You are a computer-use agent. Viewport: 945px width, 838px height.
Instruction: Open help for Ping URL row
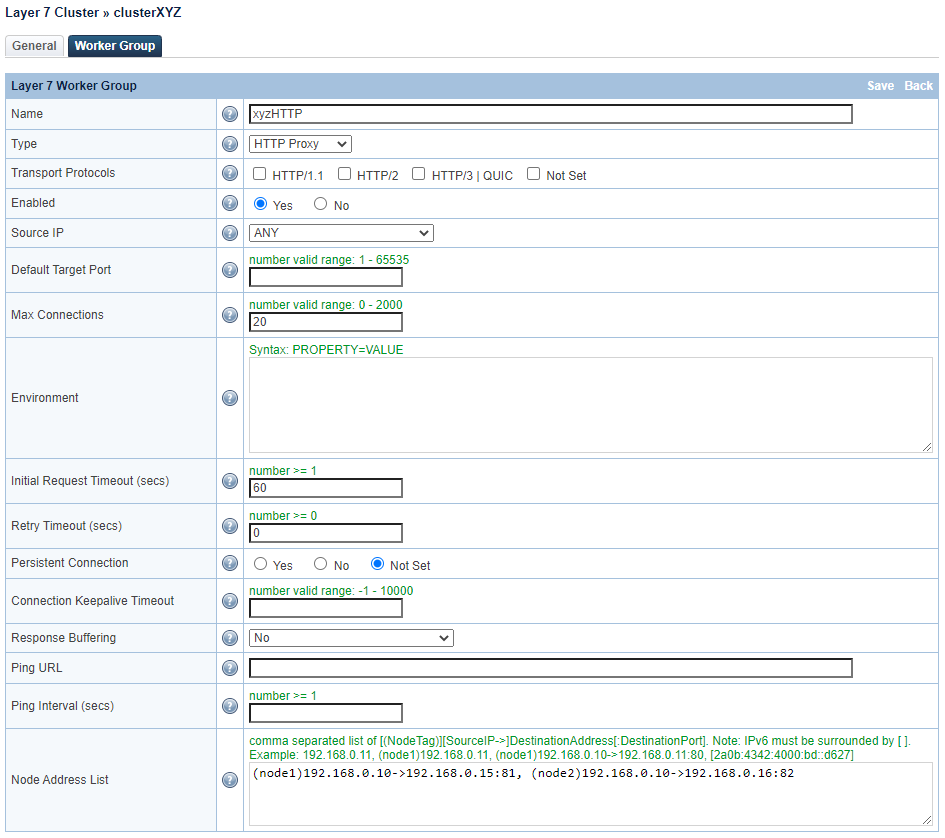(230, 668)
